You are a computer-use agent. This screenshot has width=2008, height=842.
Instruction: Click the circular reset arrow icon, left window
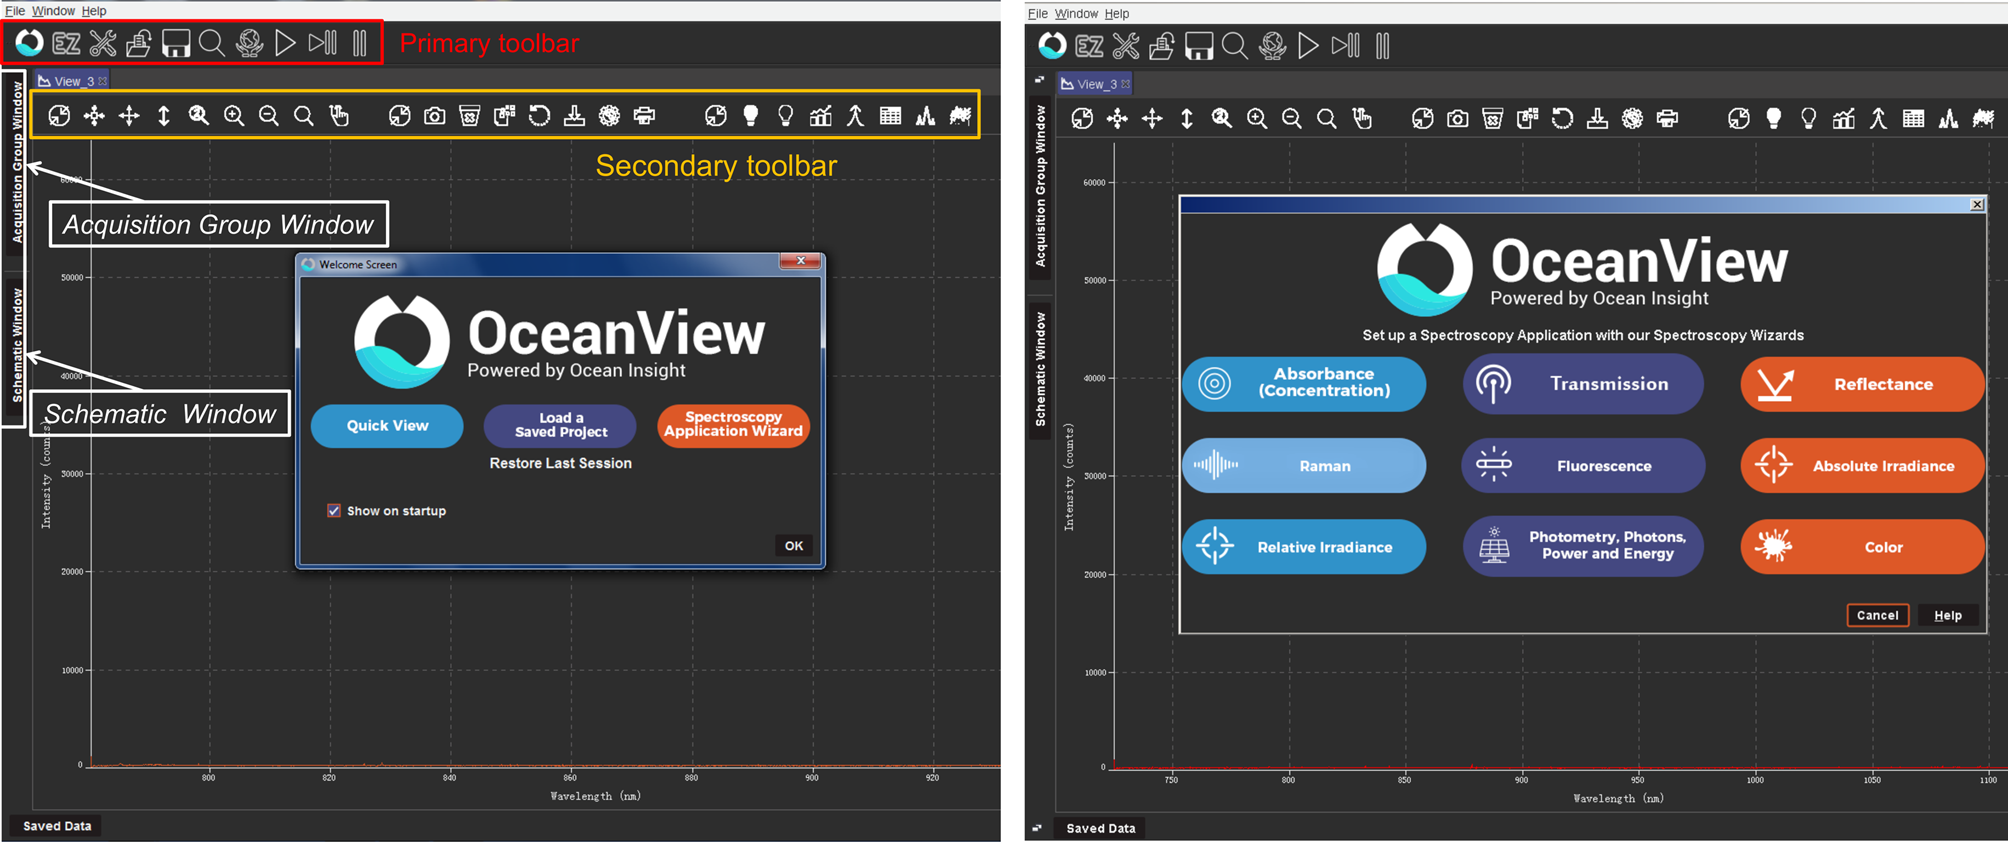[540, 116]
